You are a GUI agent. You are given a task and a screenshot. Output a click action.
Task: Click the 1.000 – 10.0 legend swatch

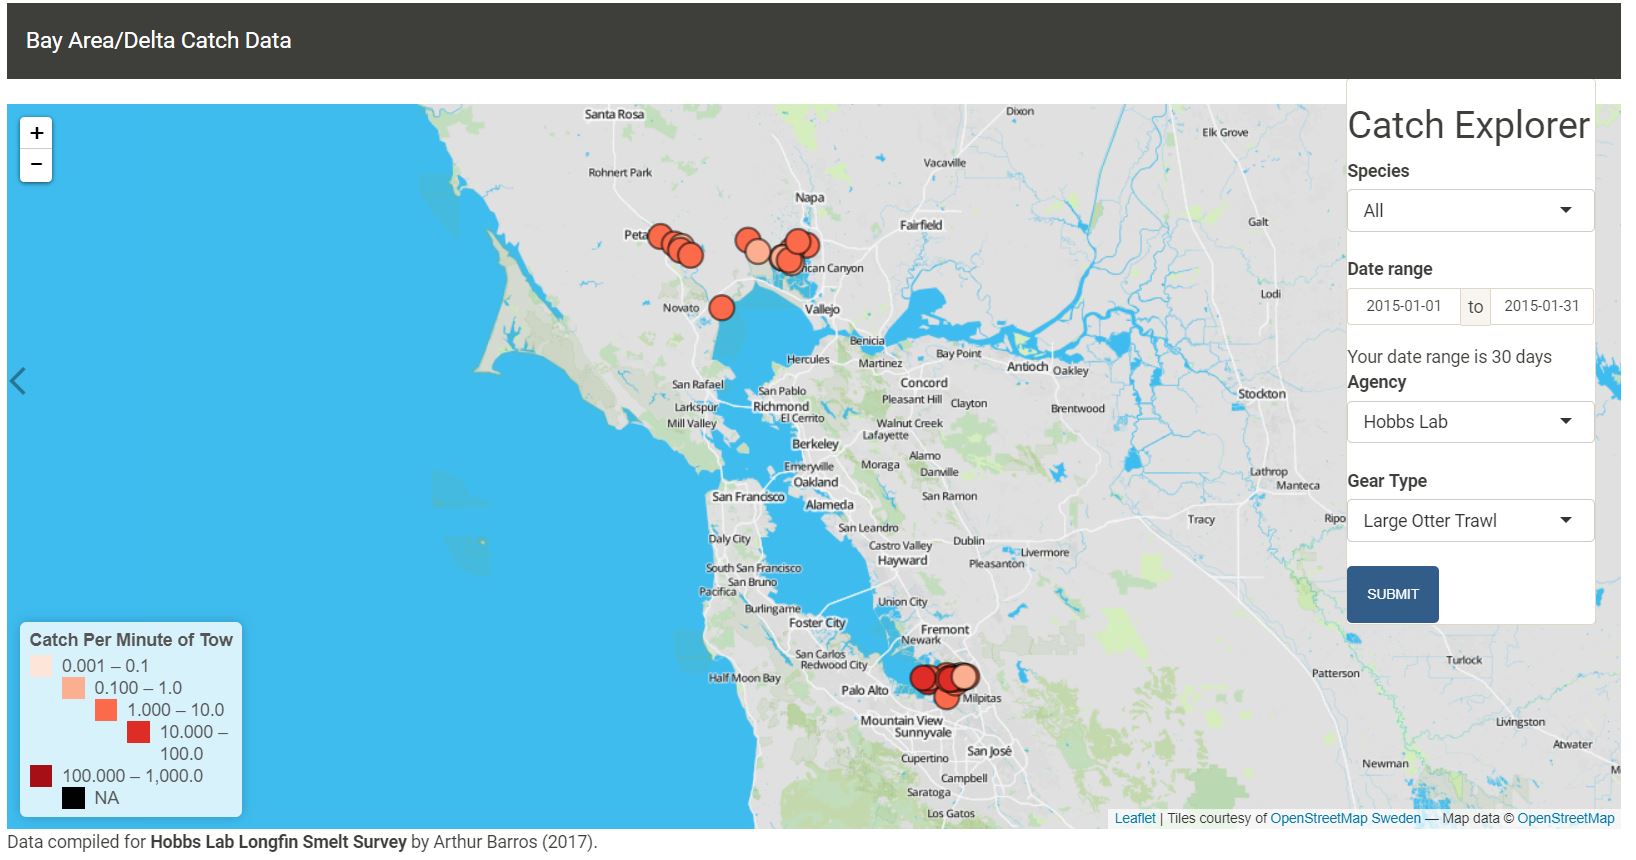106,710
